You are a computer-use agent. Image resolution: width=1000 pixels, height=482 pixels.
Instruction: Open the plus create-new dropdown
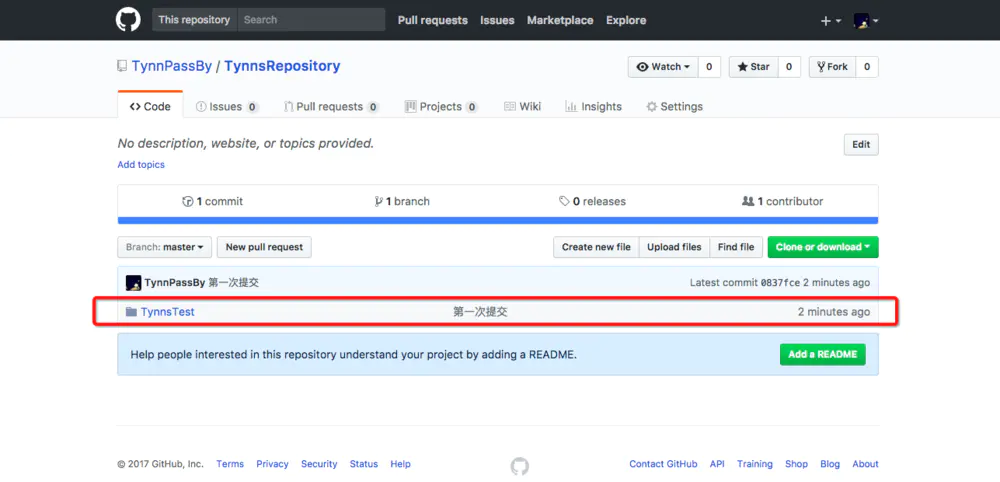click(x=830, y=20)
